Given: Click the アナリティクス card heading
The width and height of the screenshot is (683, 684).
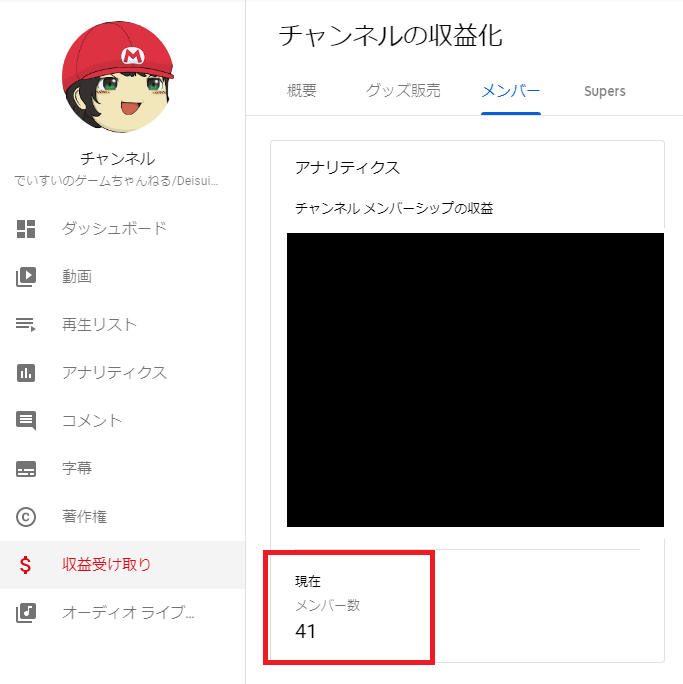Looking at the screenshot, I should click(x=347, y=168).
